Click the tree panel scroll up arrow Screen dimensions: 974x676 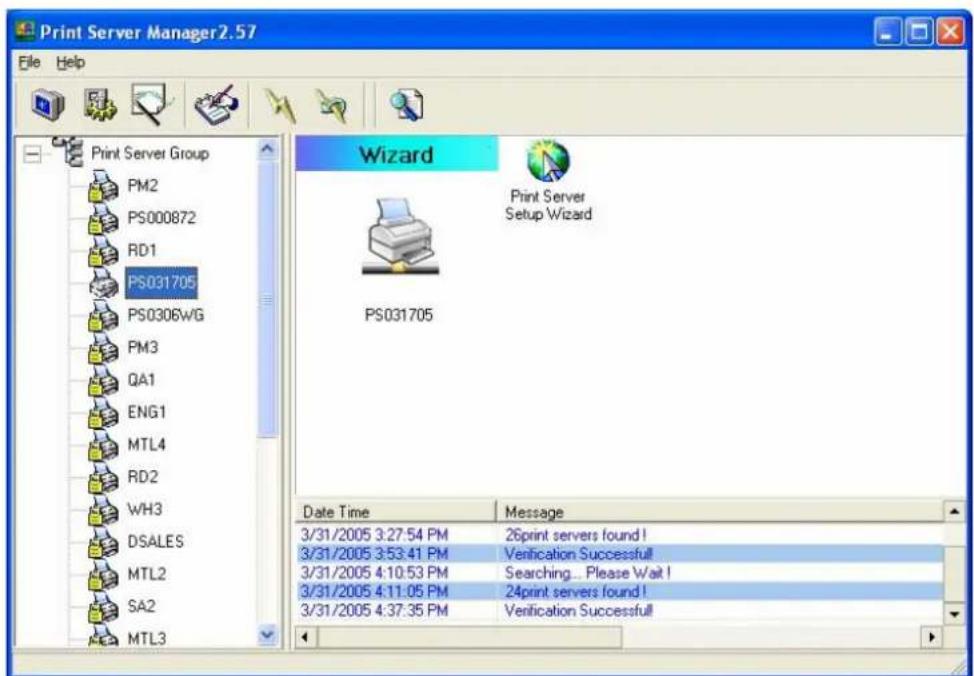(267, 150)
